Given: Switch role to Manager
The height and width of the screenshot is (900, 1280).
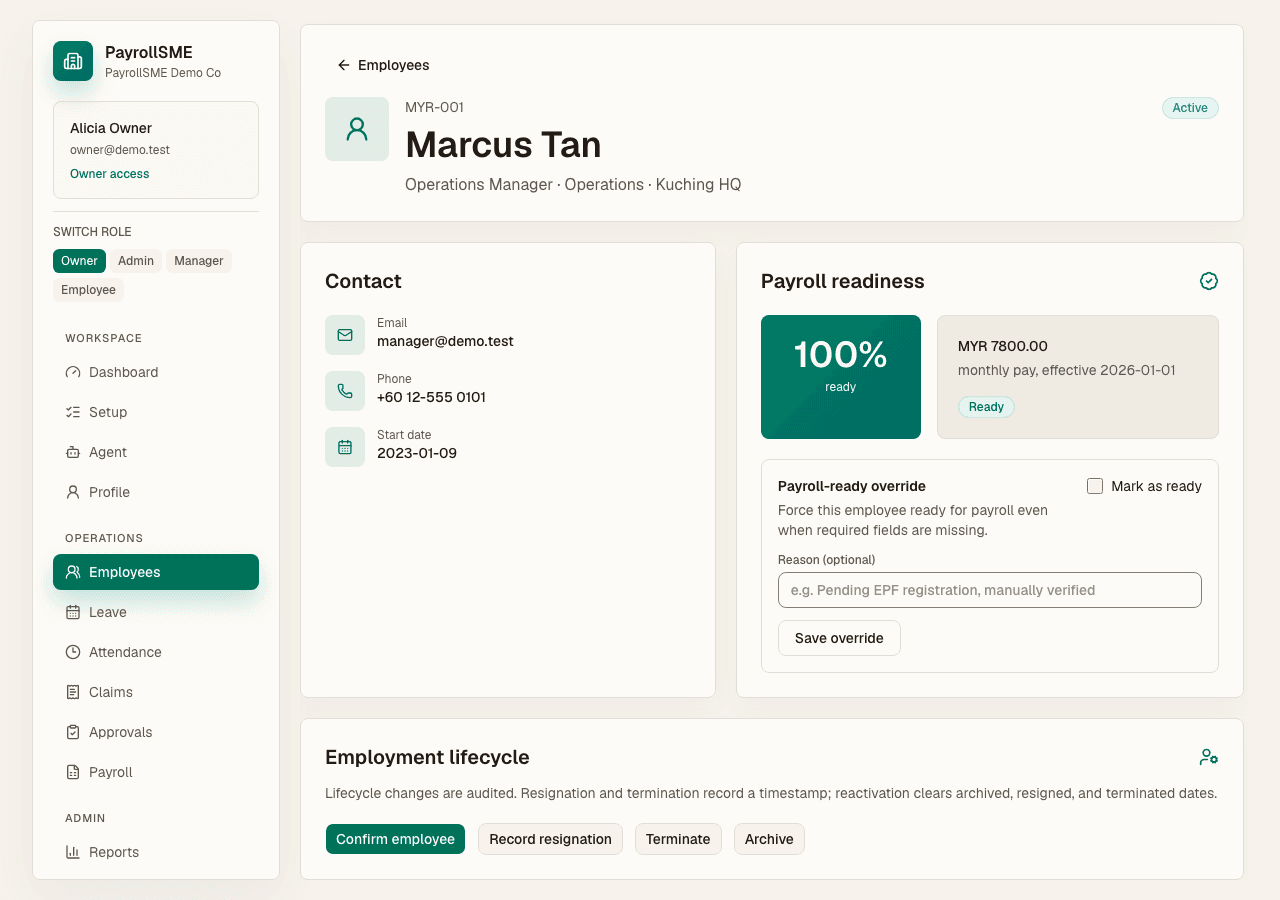Looking at the screenshot, I should (199, 261).
